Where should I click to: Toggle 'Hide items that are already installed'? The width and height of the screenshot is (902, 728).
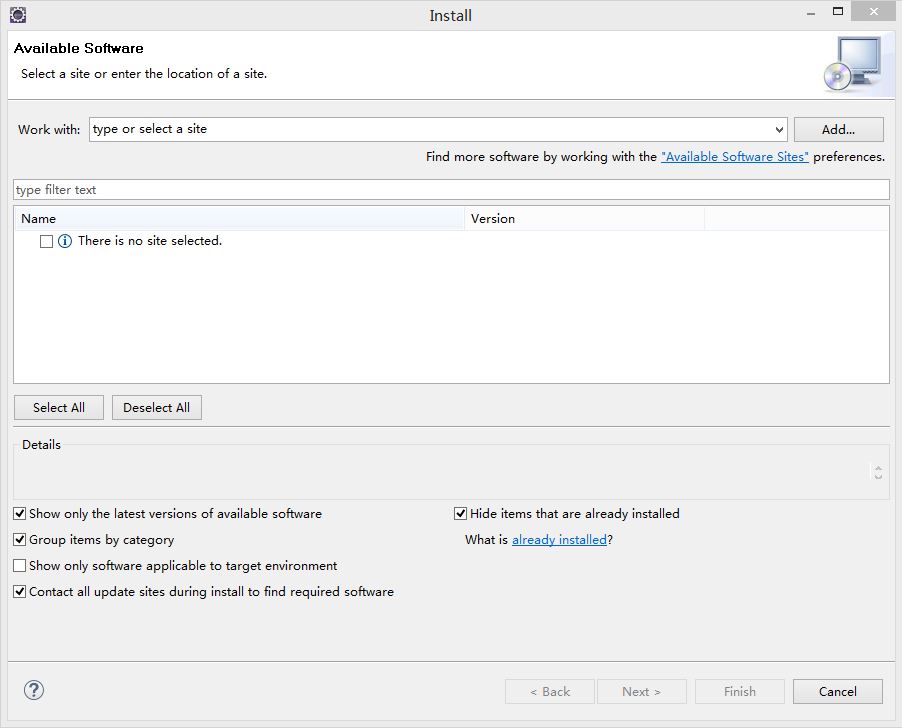coord(461,514)
